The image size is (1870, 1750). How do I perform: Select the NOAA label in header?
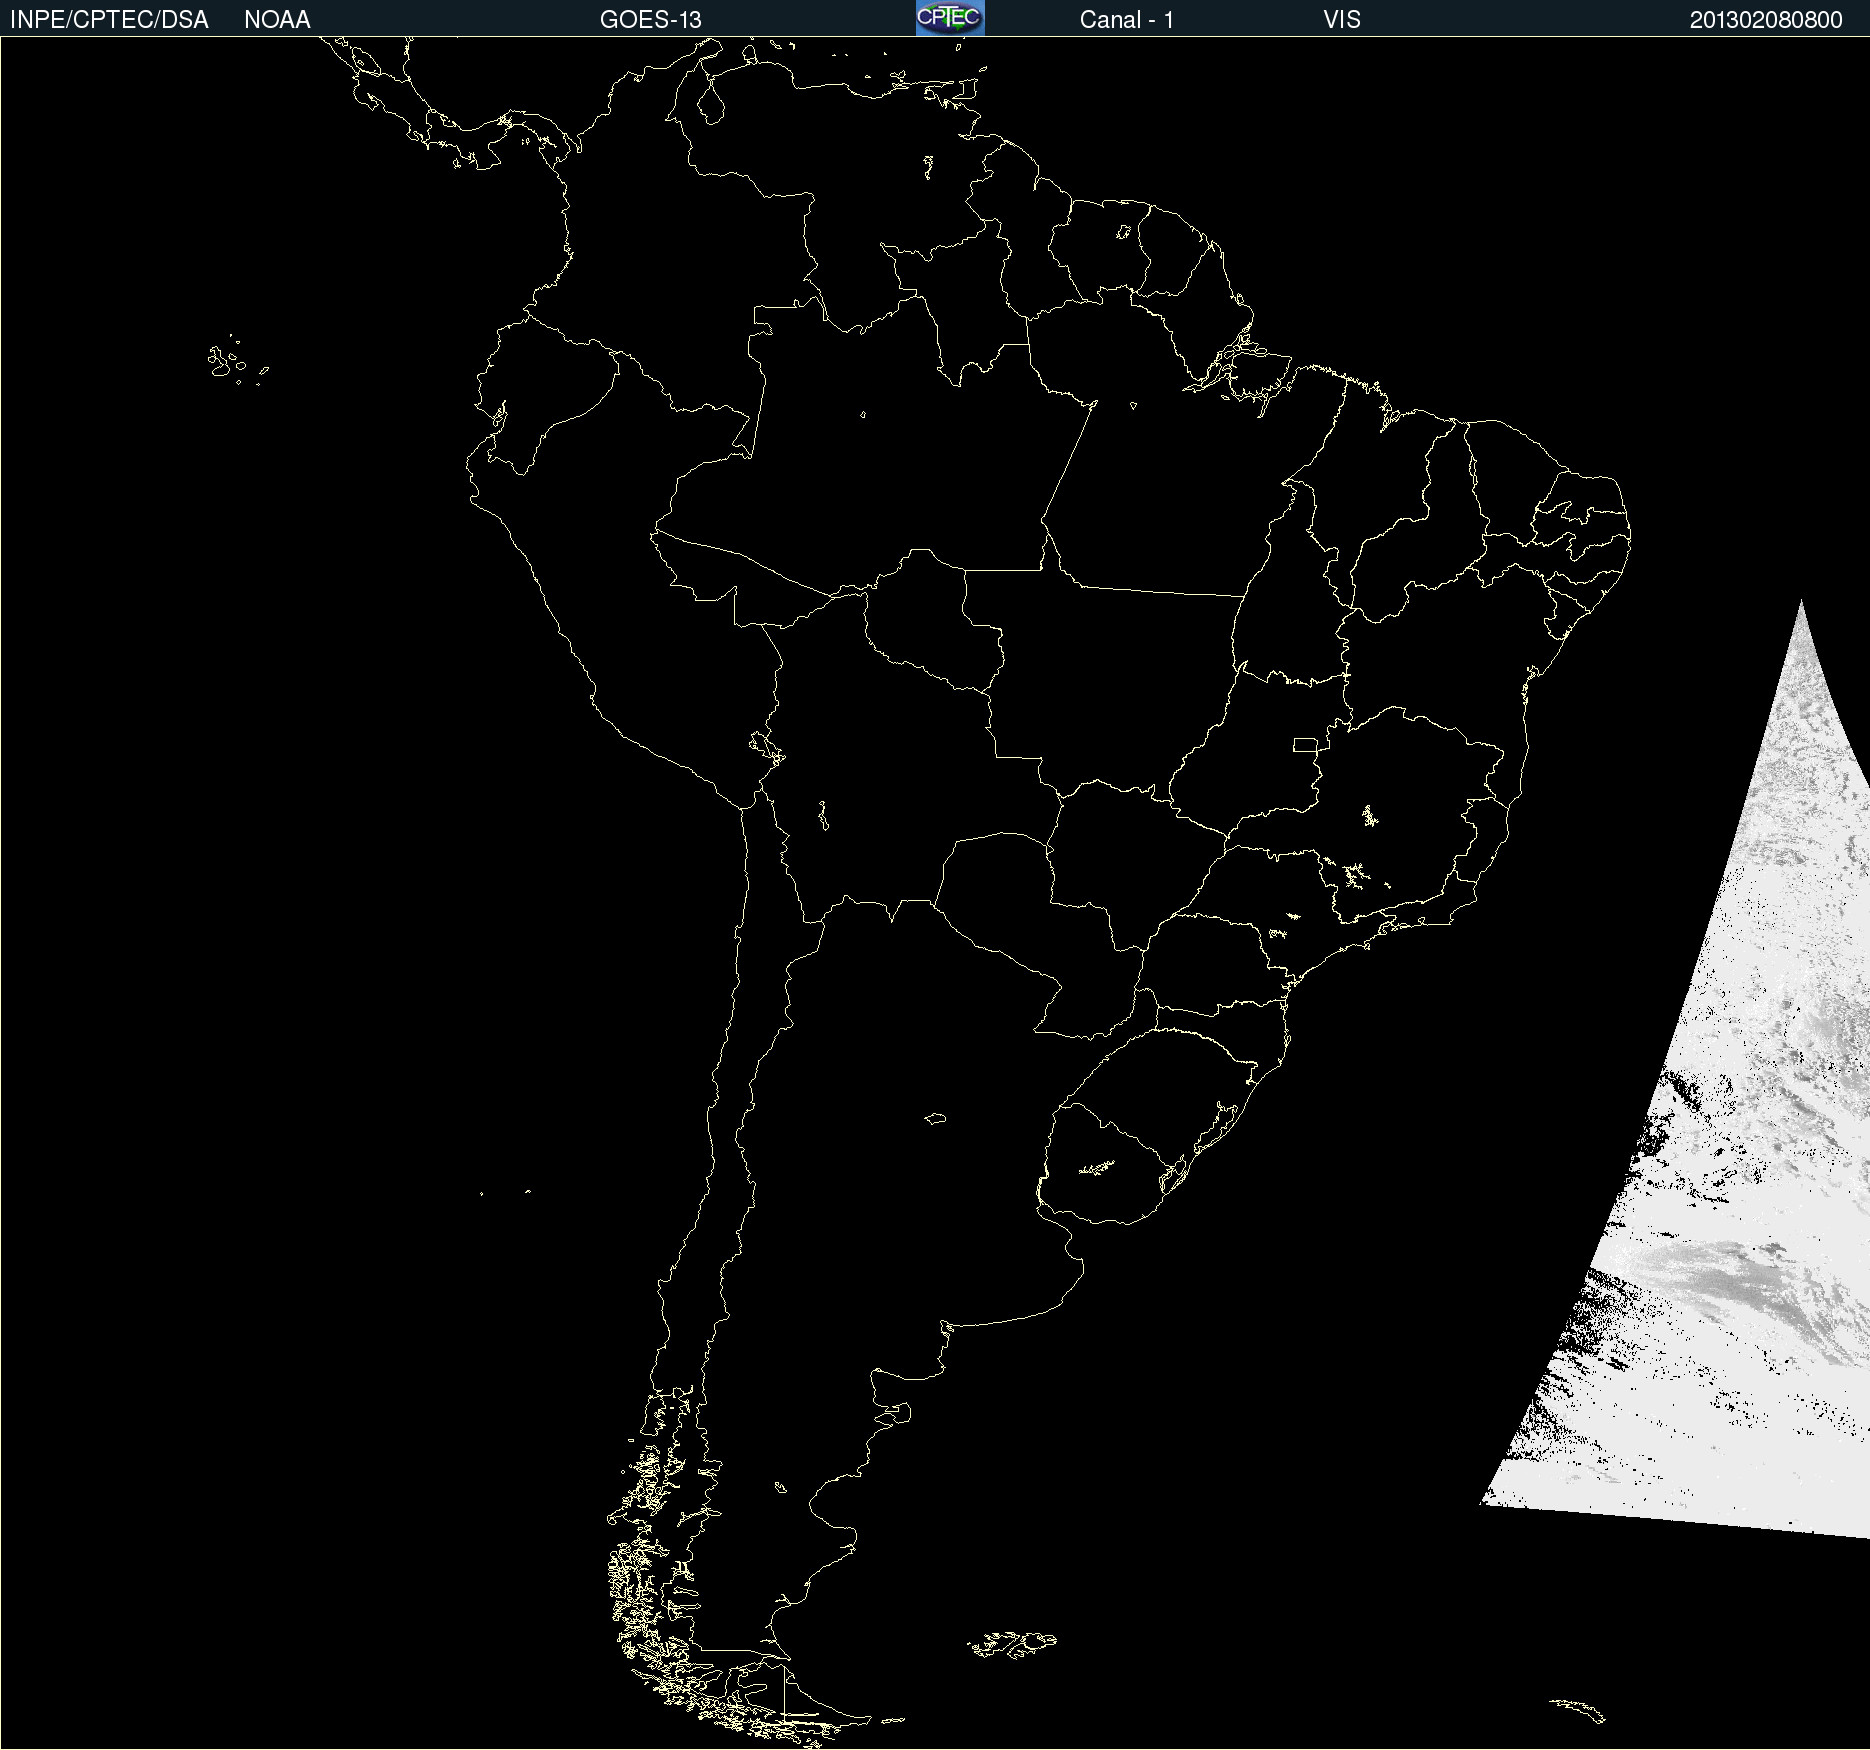click(x=277, y=20)
